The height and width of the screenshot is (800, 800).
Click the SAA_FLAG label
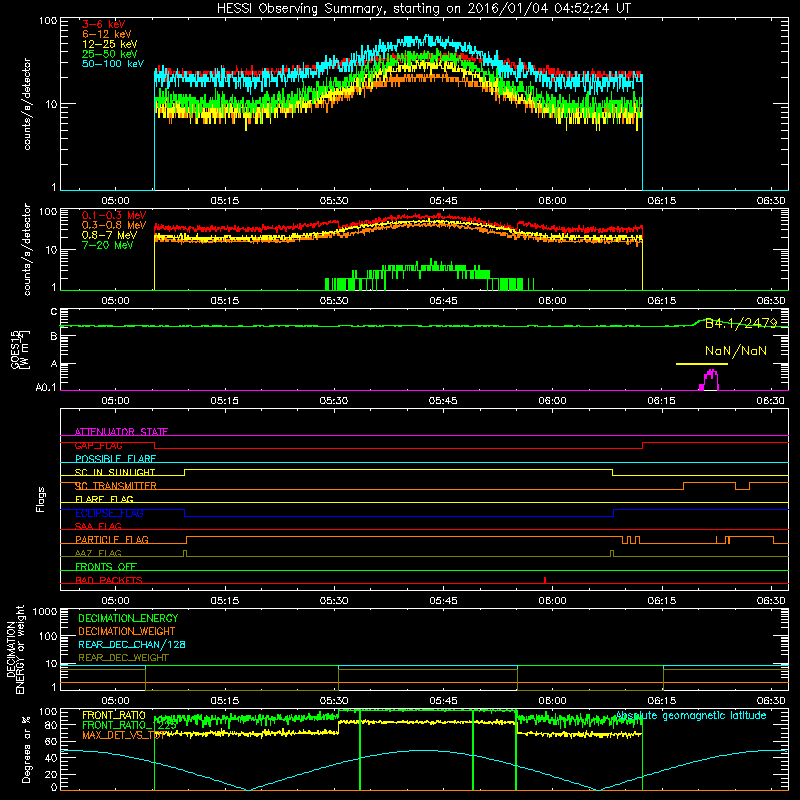(98, 527)
